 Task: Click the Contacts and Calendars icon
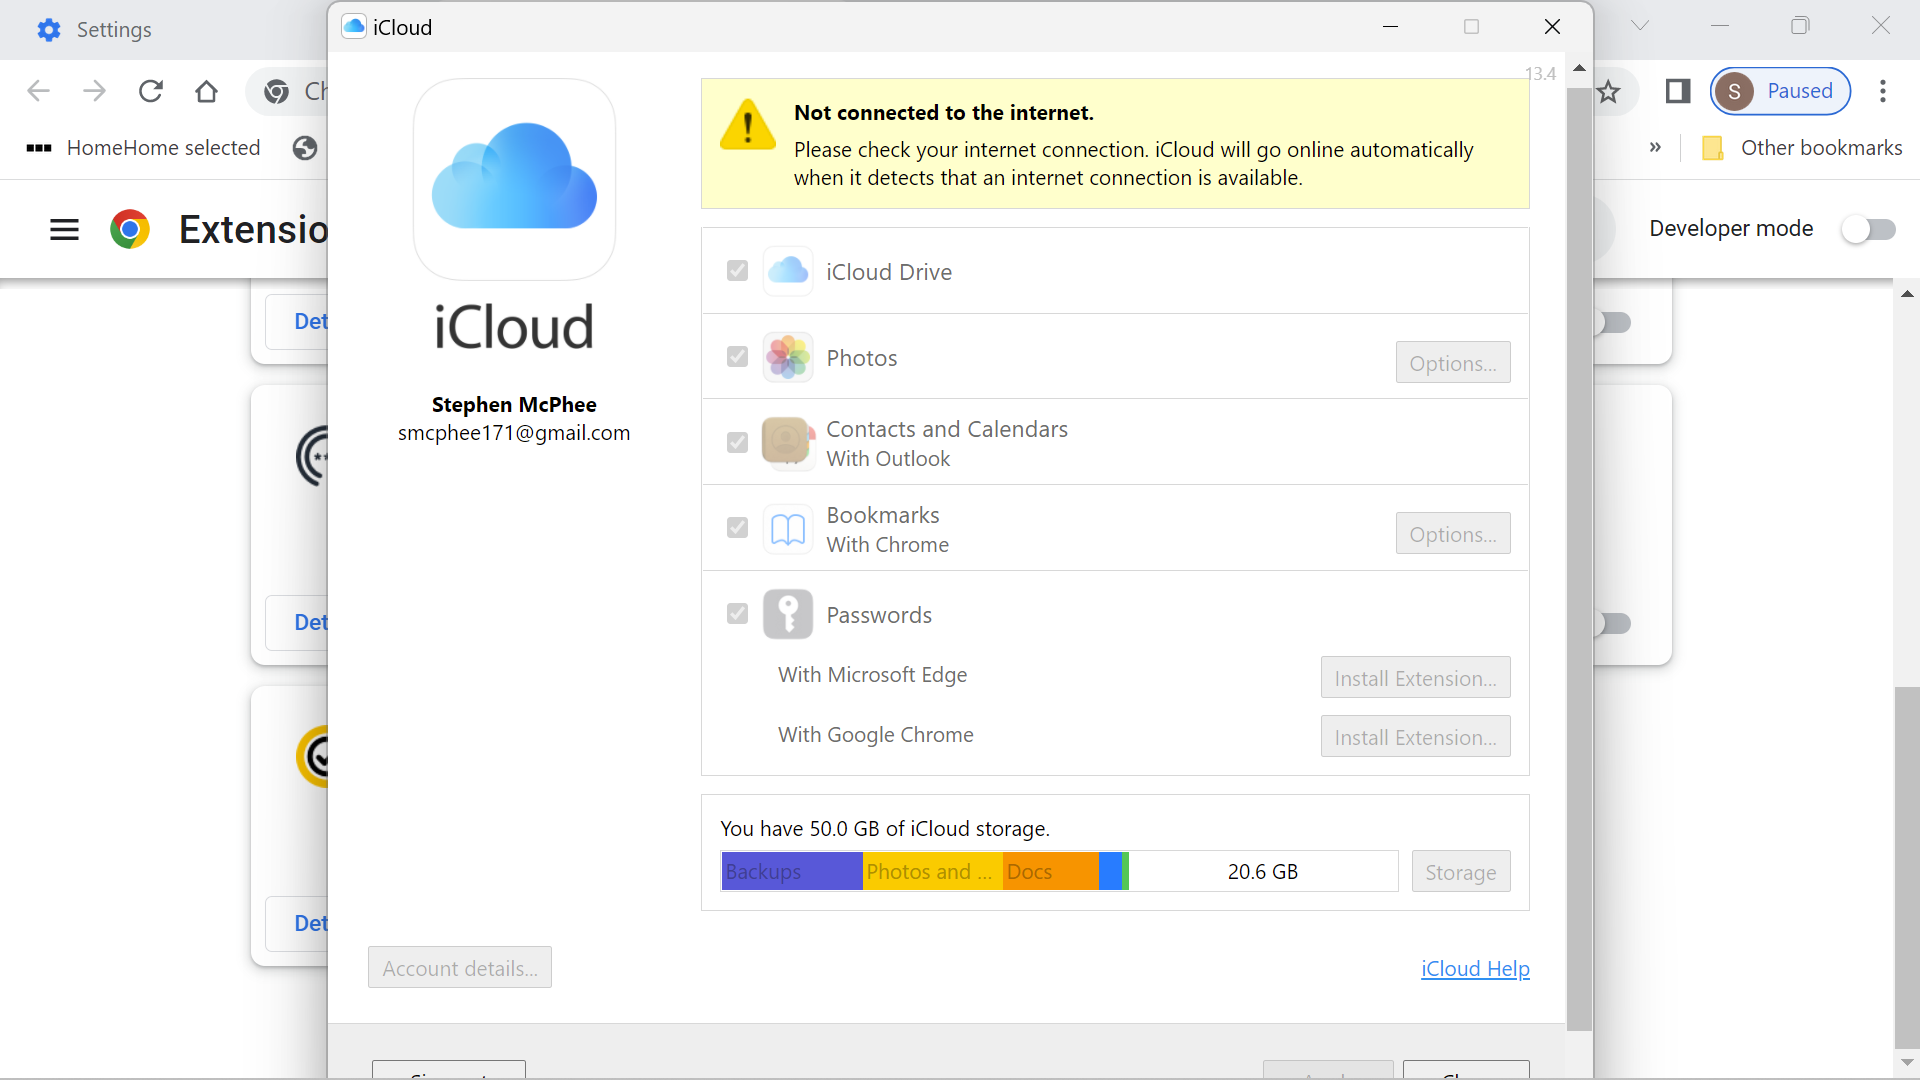click(787, 442)
